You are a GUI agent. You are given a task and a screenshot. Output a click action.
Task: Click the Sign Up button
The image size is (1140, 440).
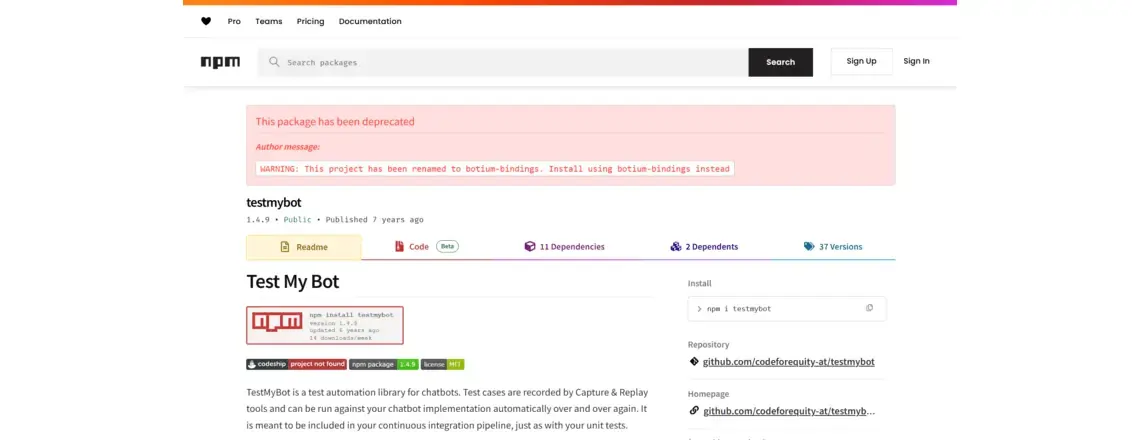tap(861, 61)
